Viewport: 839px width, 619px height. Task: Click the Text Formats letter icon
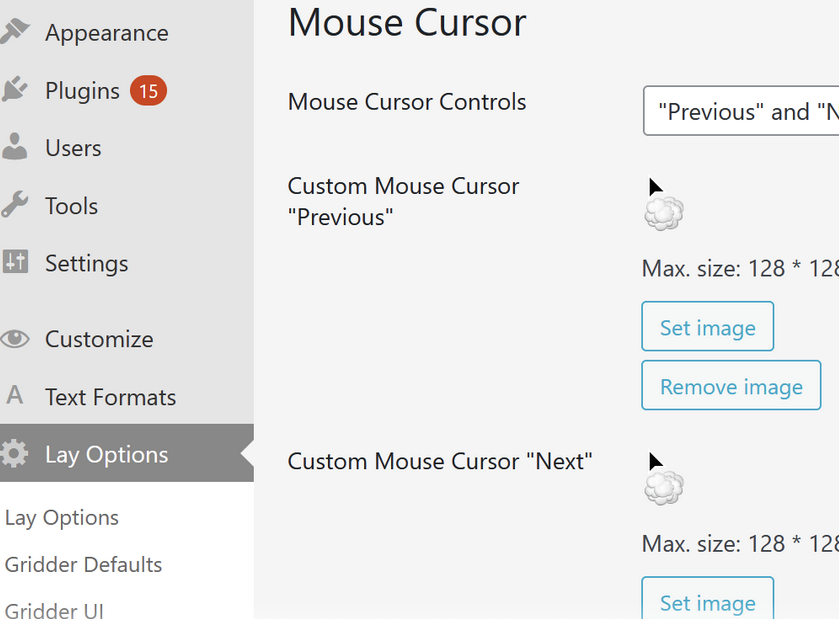pyautogui.click(x=14, y=396)
